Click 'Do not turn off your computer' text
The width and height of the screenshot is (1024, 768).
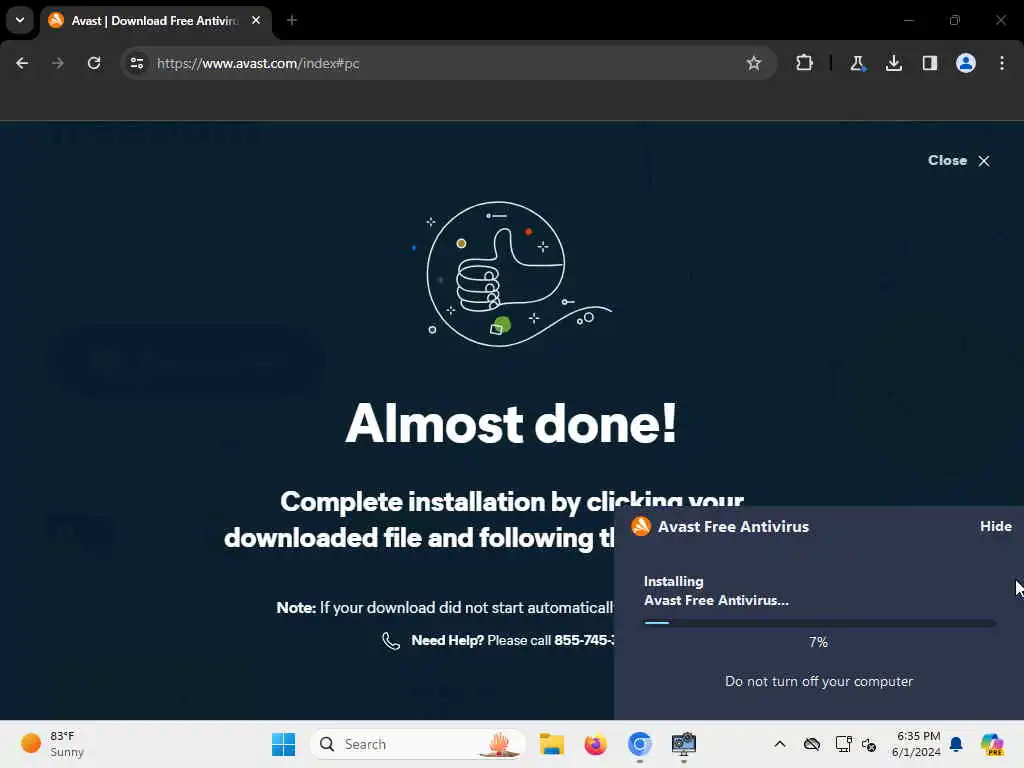pyautogui.click(x=818, y=681)
